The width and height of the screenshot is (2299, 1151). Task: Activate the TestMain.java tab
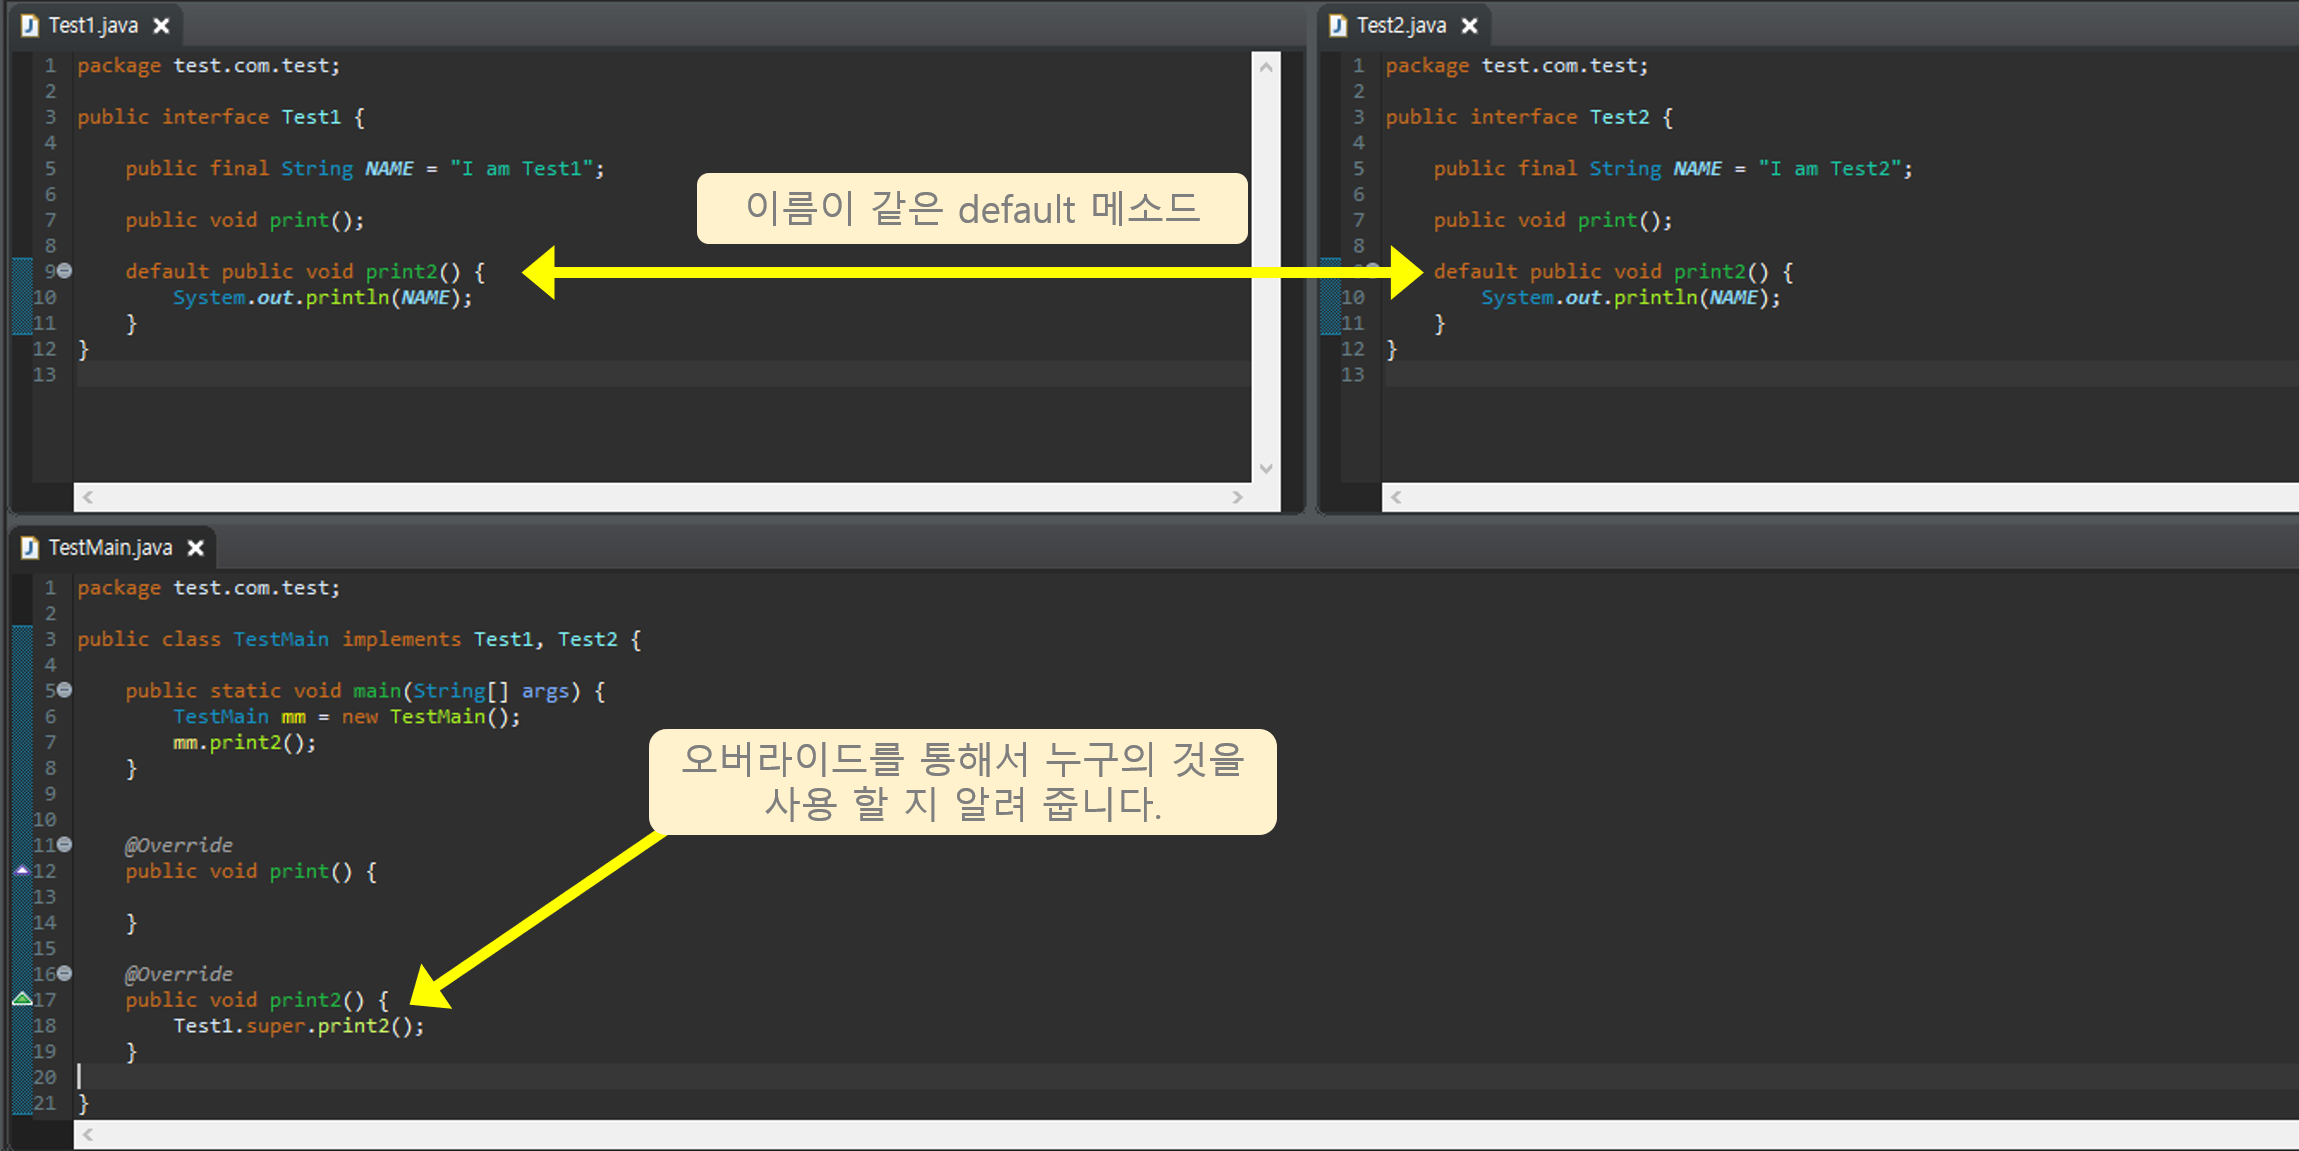click(x=110, y=548)
